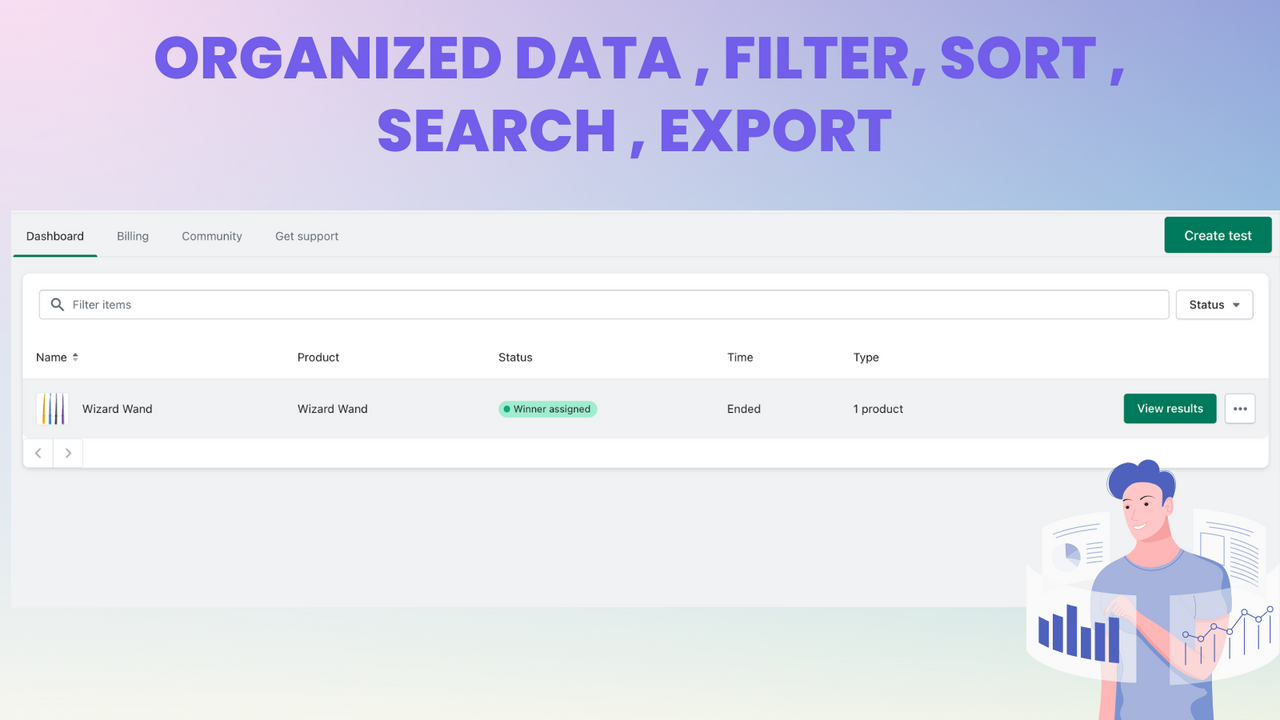Switch to the Billing tab
Screen dimensions: 1280x720
point(132,236)
